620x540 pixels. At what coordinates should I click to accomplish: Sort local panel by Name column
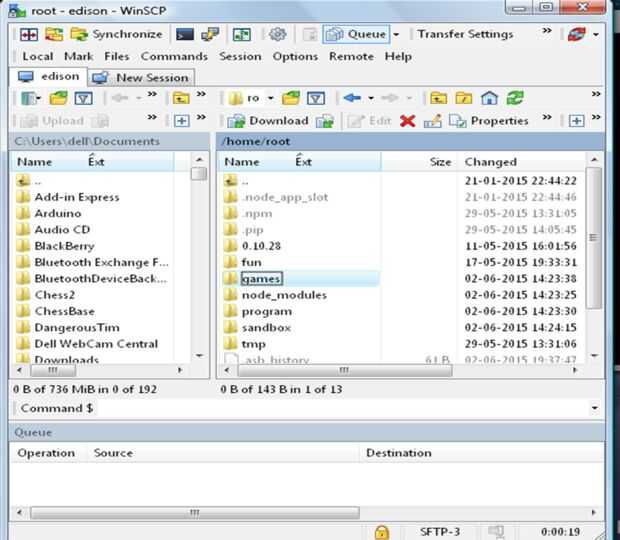tap(35, 162)
